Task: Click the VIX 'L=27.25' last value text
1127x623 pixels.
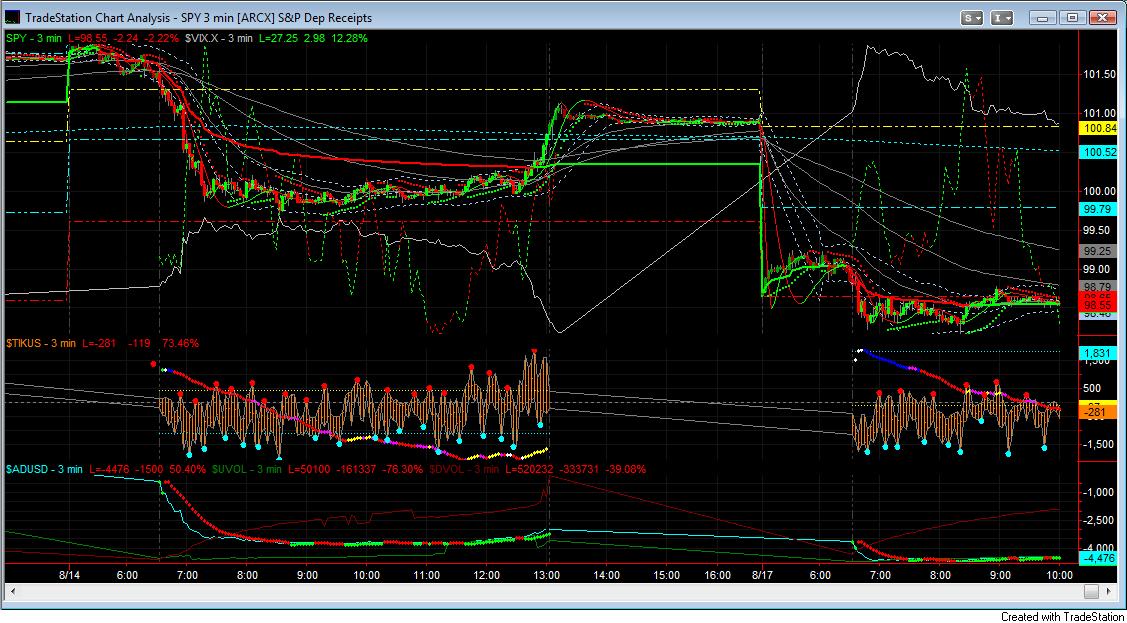Action: click(x=277, y=37)
